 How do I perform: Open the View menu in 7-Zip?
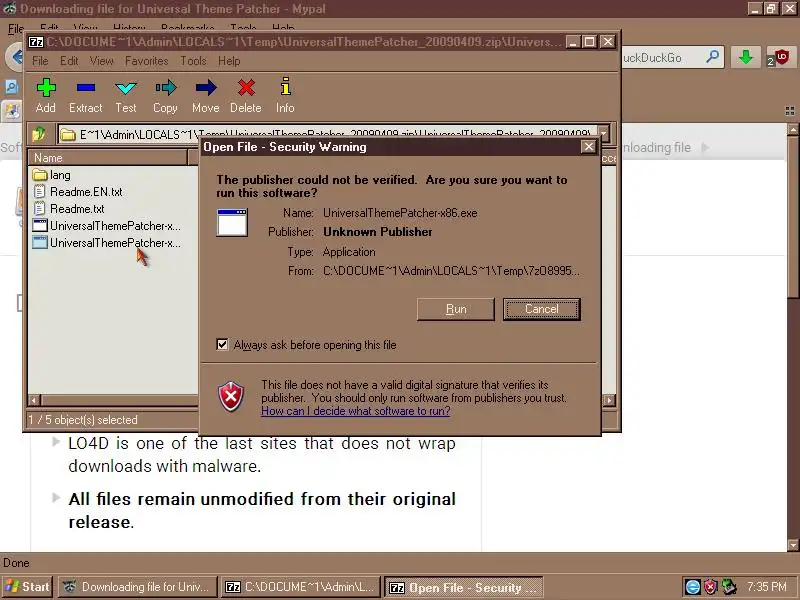click(102, 61)
